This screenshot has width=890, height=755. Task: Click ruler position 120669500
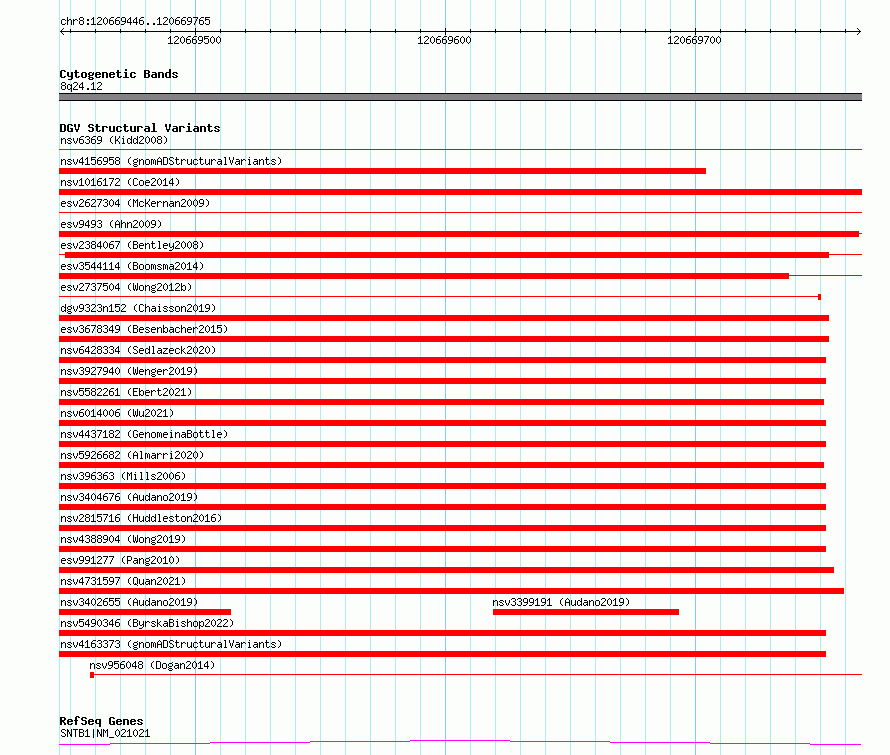[194, 40]
